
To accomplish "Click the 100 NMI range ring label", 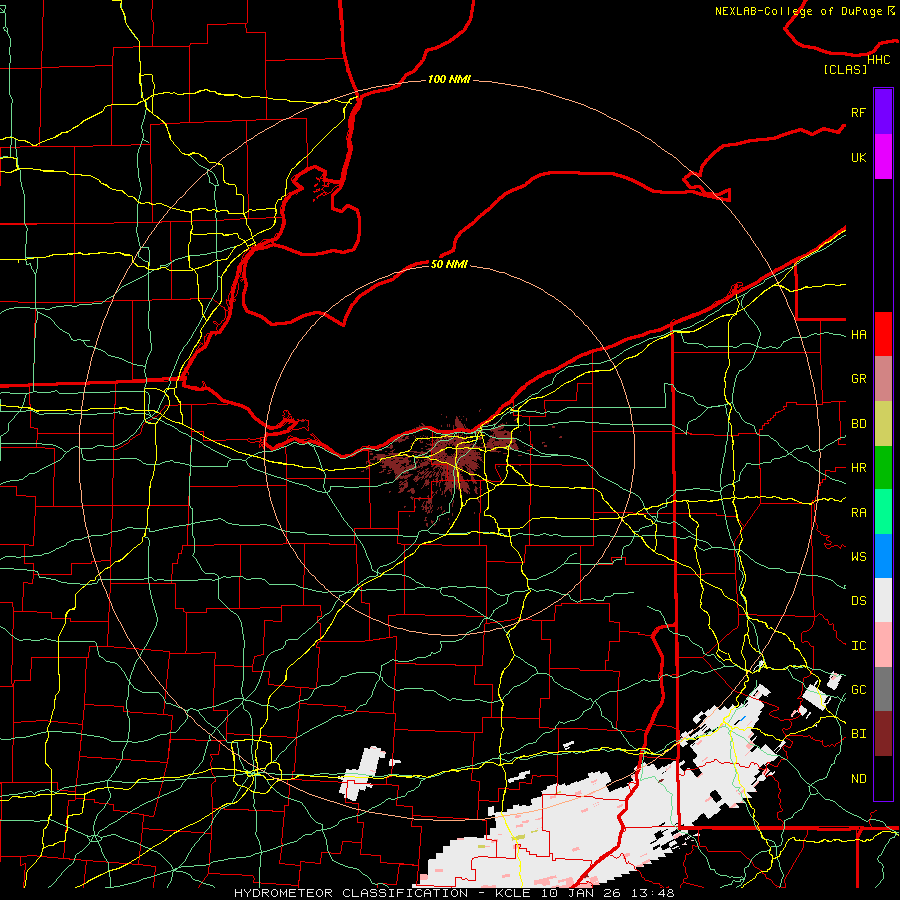I will (449, 79).
